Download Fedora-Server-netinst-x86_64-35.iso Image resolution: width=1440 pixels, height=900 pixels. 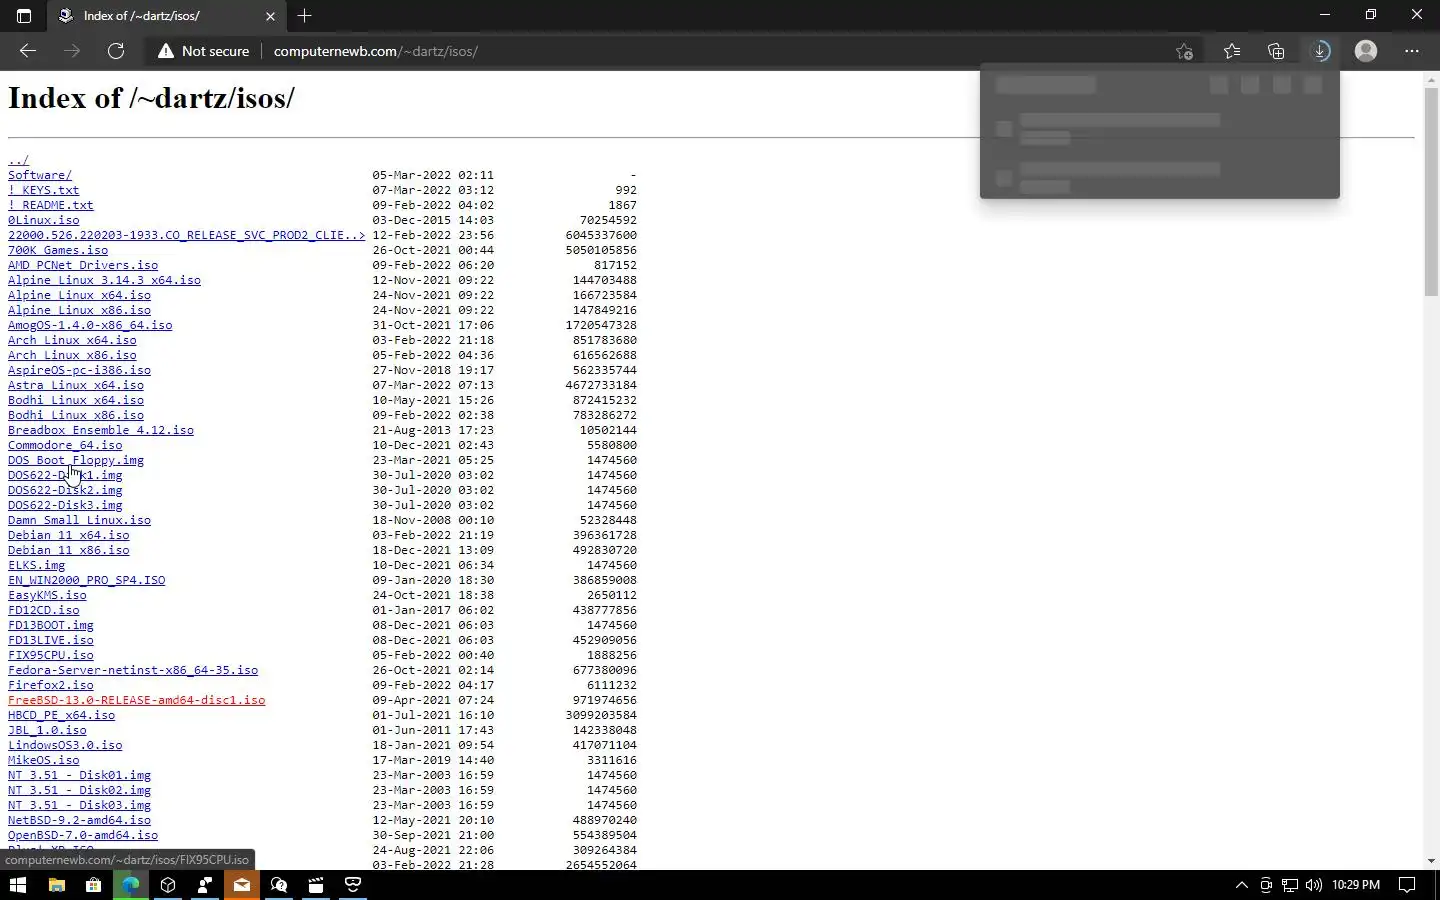point(133,670)
